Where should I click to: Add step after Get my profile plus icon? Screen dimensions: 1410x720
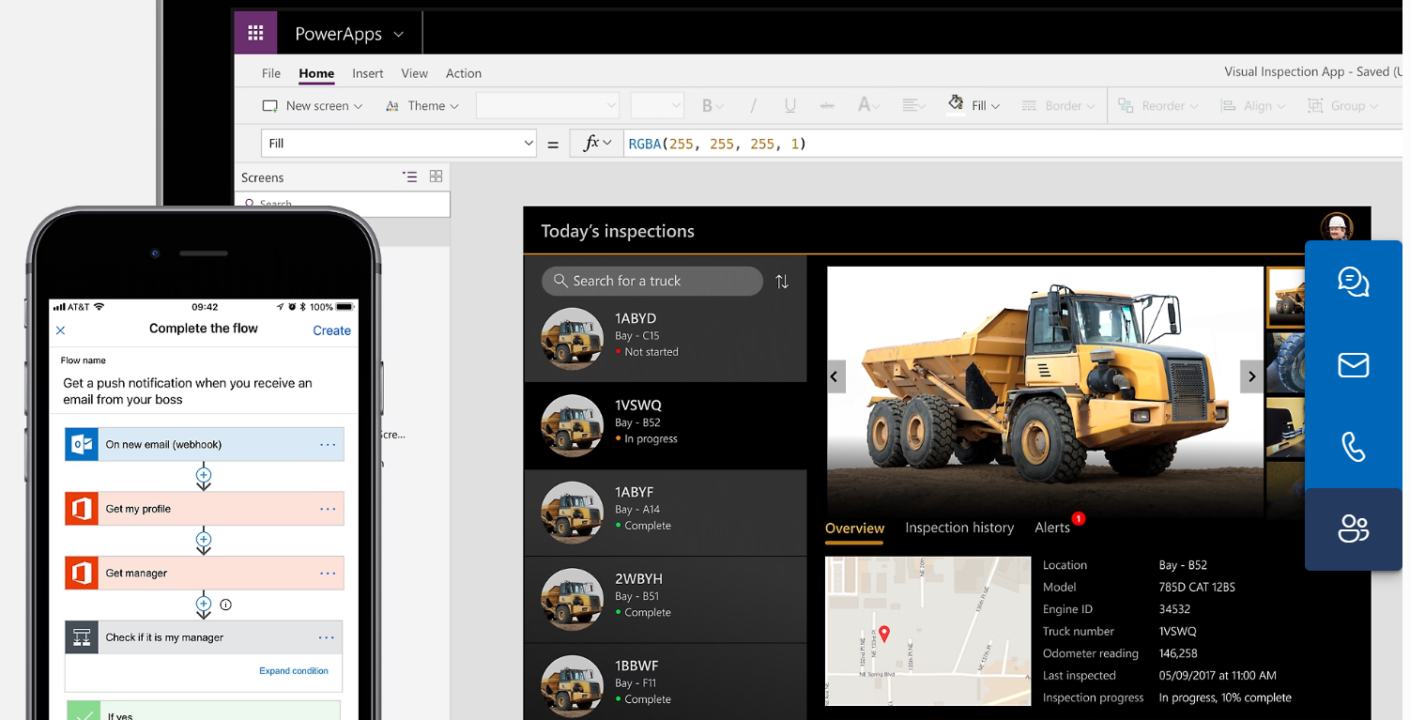[x=203, y=540]
